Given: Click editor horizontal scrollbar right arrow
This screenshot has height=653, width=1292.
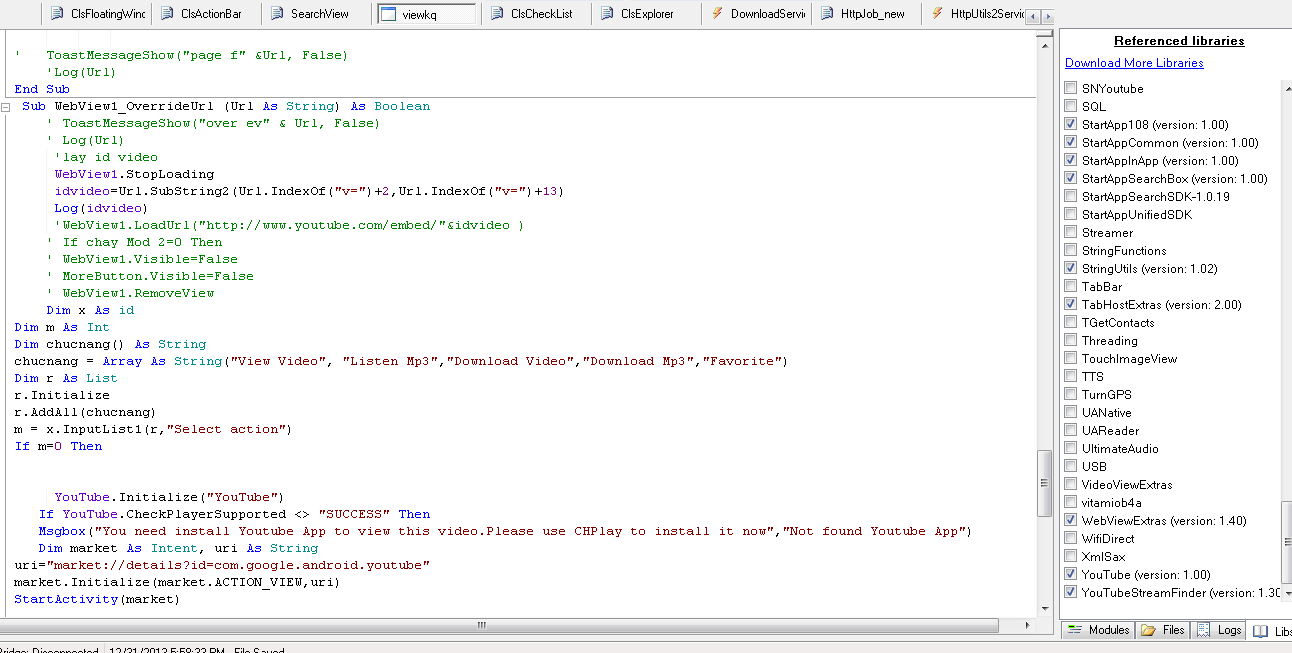Looking at the screenshot, I should click(1025, 626).
